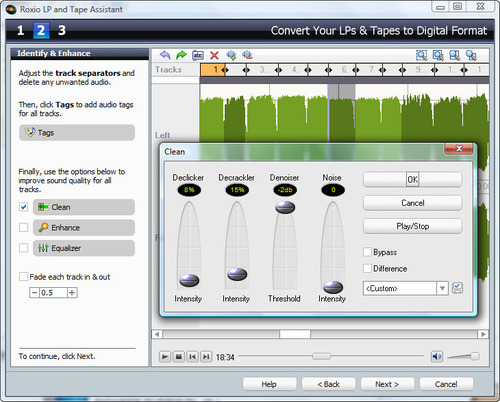Click the second zoom magnifier icon

point(438,55)
